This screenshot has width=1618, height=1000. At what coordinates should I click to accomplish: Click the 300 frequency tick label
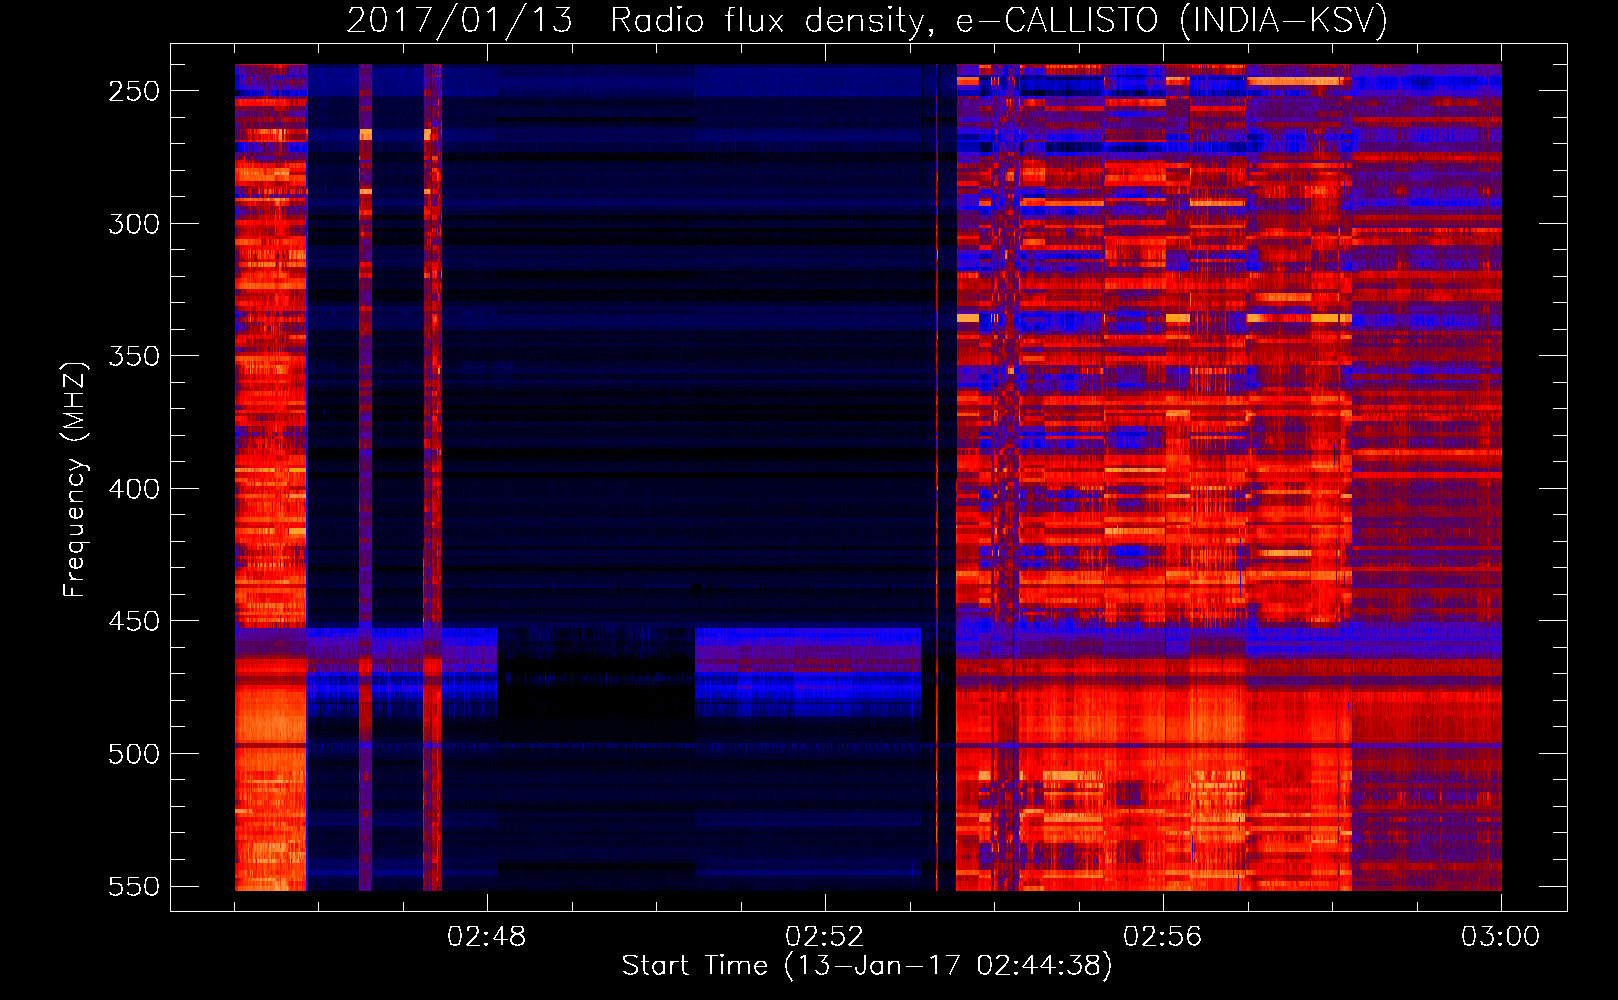(134, 224)
